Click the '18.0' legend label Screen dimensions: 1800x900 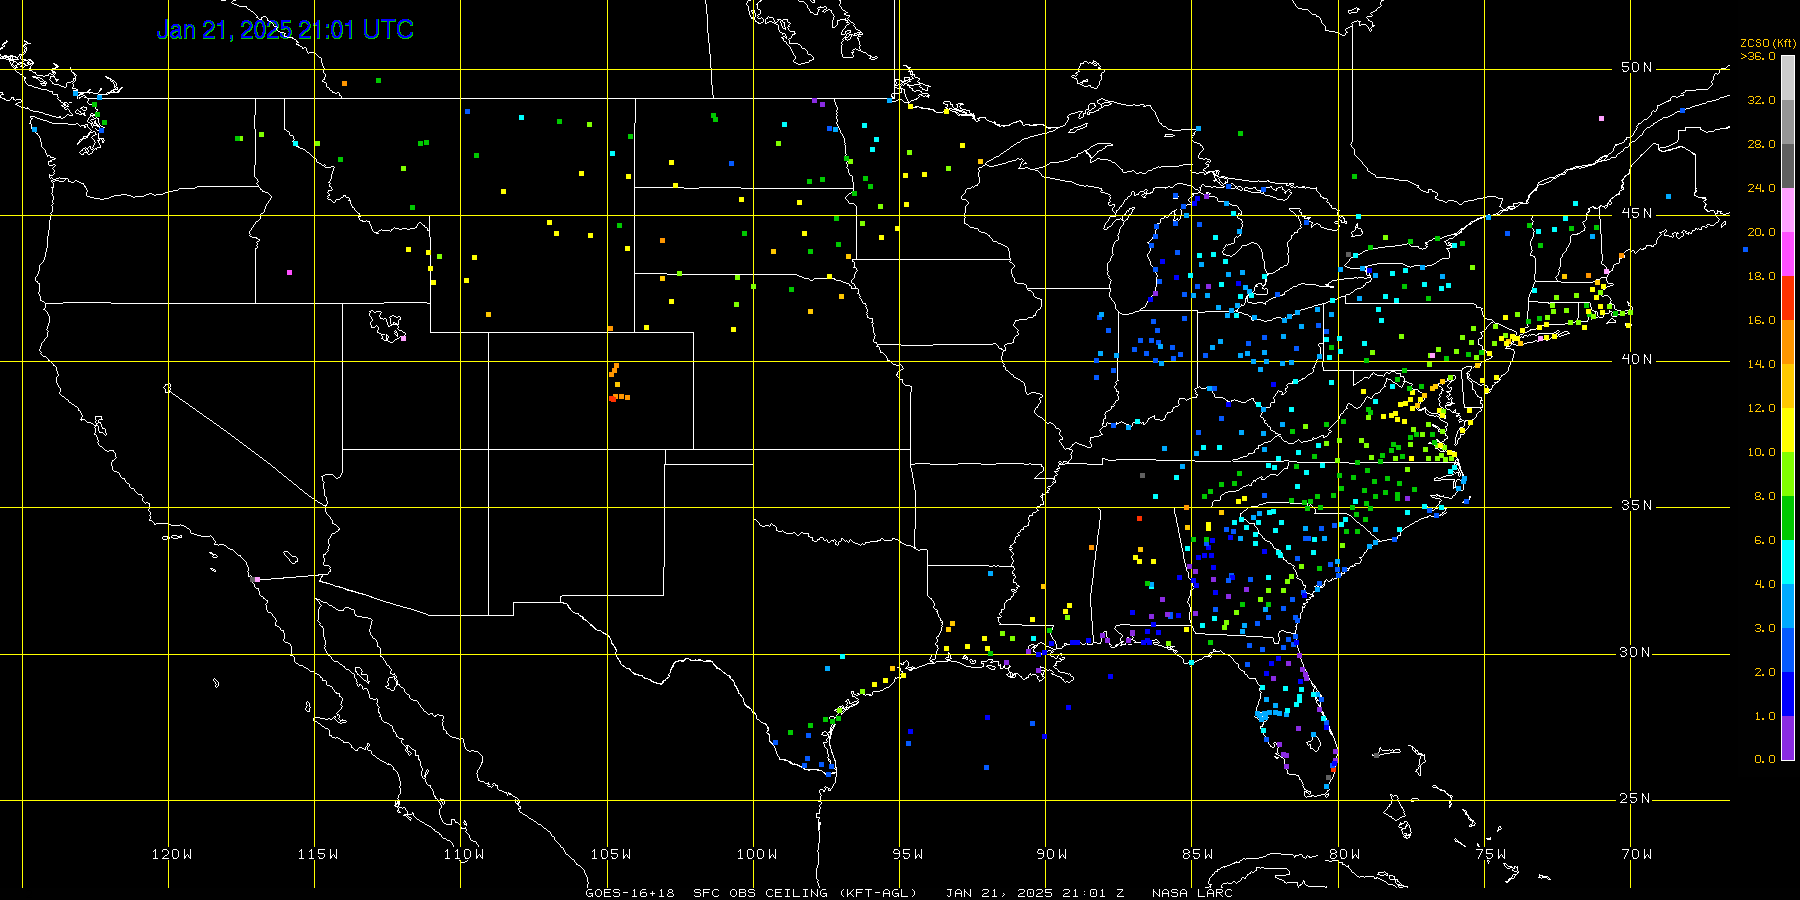1761,276
